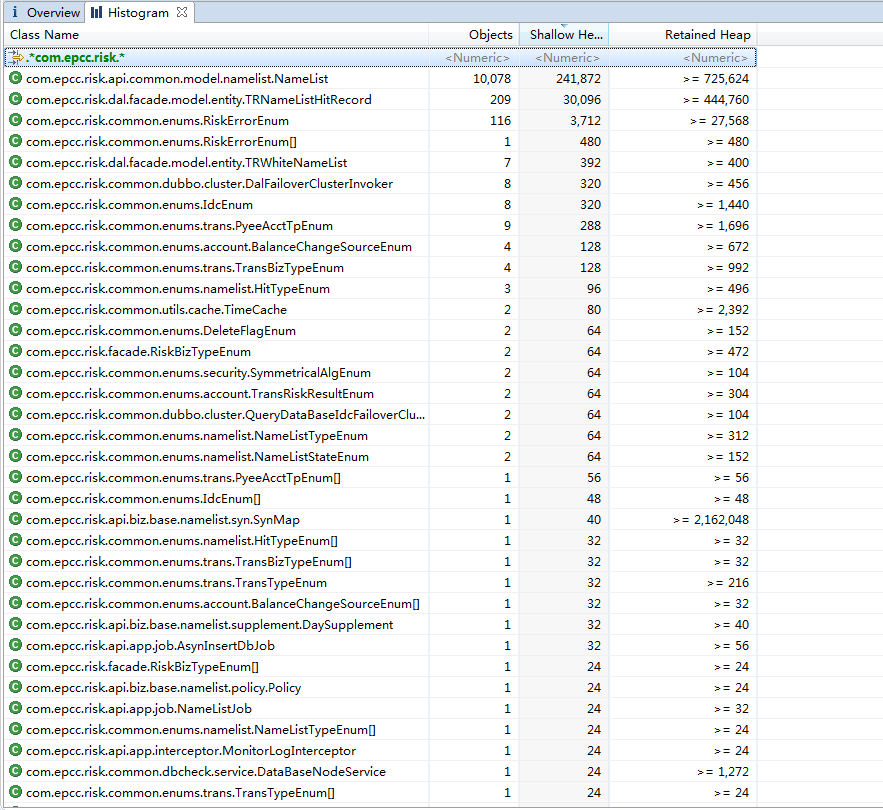
Task: Click class icon of namelist.HitTypeEnum row
Action: click(x=16, y=288)
